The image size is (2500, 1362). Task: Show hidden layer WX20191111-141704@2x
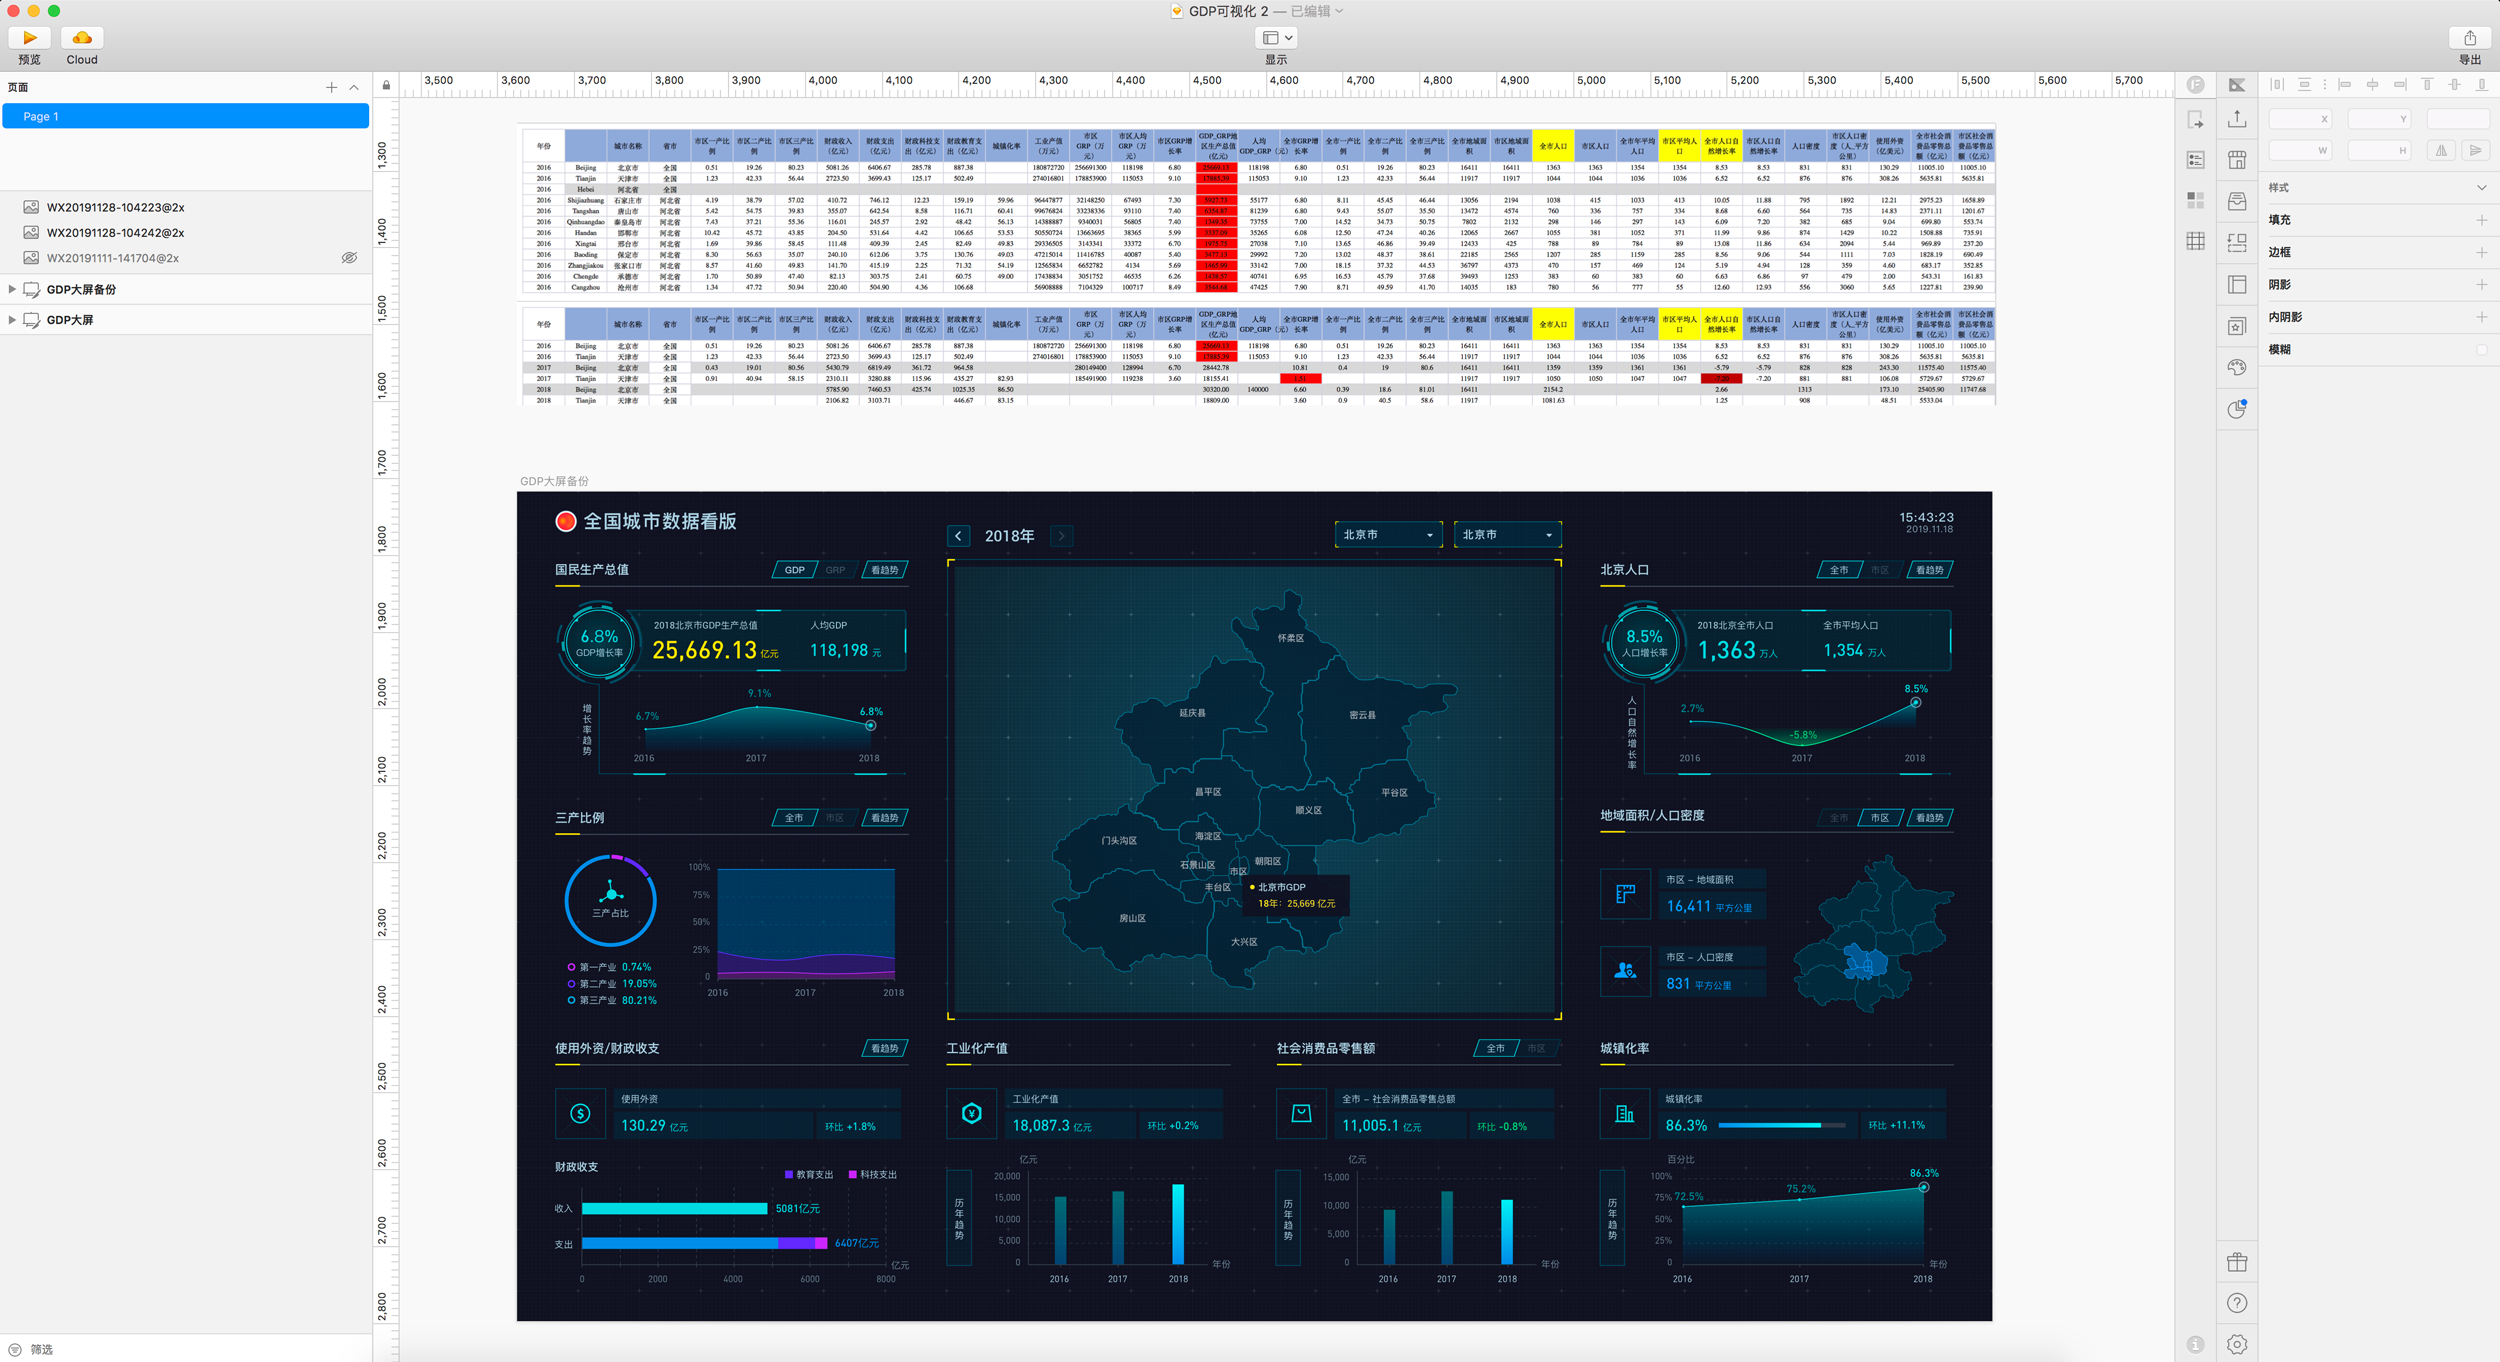pyautogui.click(x=349, y=258)
